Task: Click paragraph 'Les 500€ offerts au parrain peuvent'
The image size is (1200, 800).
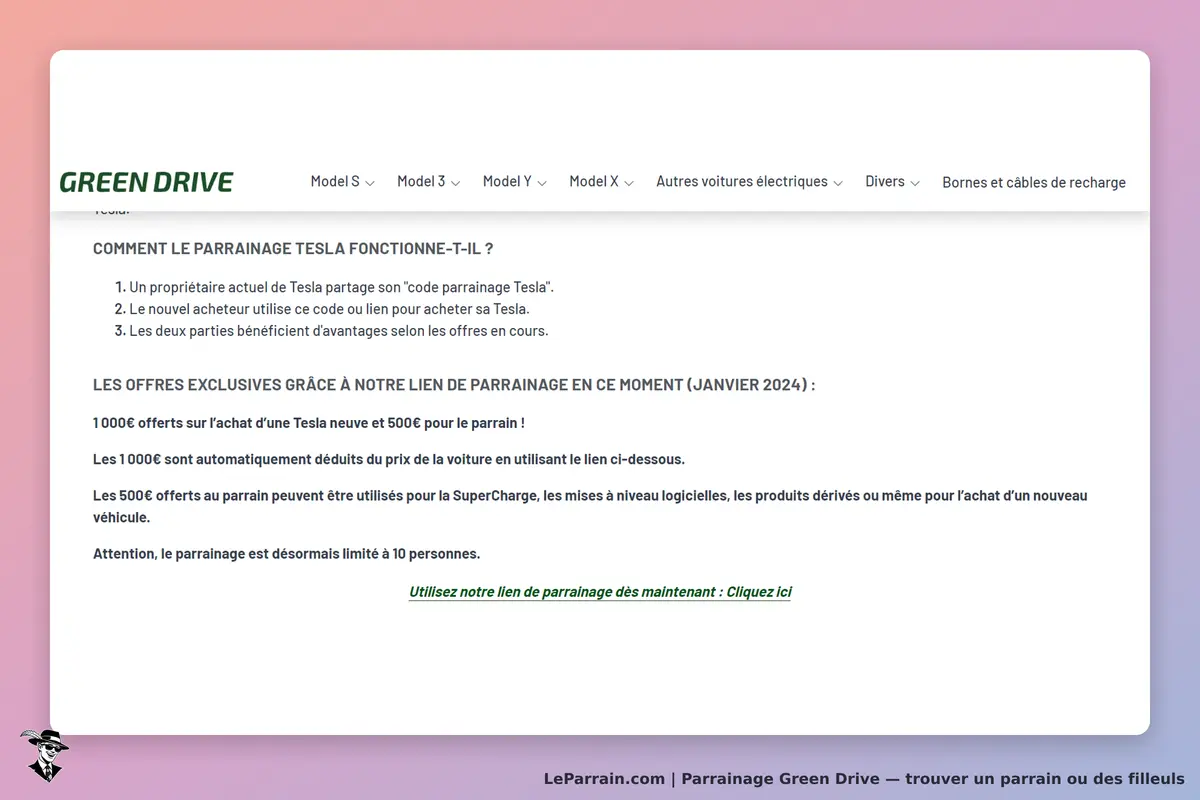Action: point(590,507)
